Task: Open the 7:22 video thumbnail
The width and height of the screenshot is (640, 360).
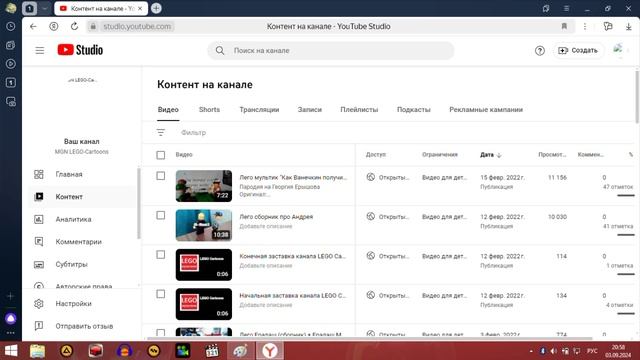Action: (x=204, y=186)
